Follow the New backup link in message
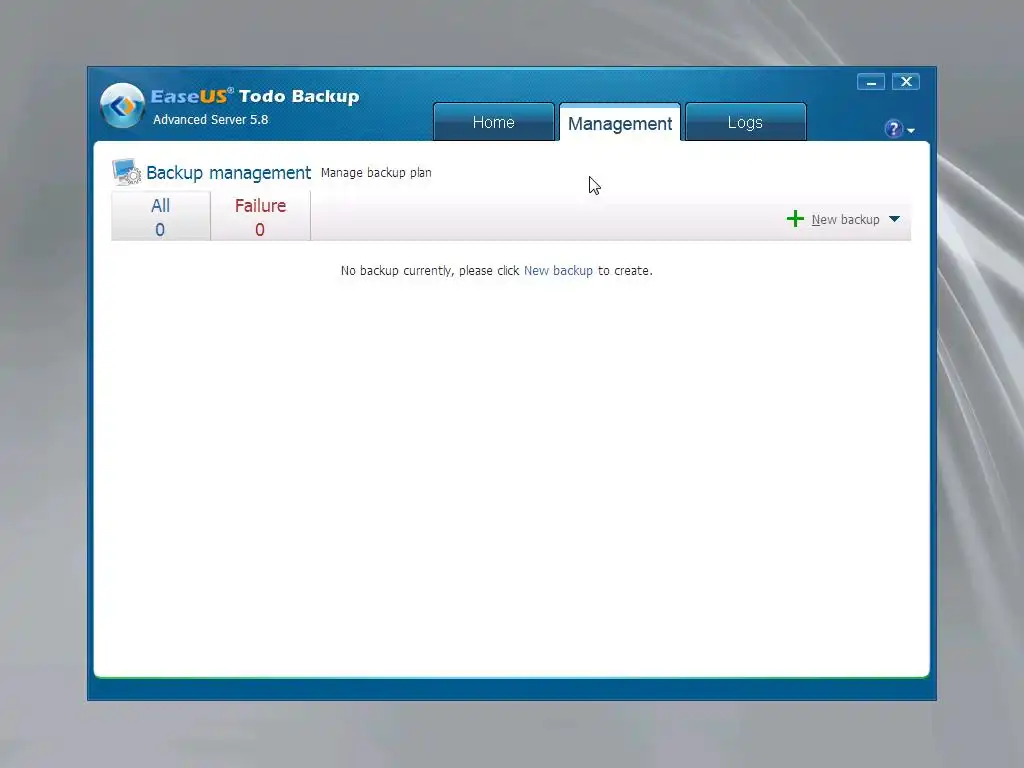This screenshot has height=768, width=1024. [558, 270]
